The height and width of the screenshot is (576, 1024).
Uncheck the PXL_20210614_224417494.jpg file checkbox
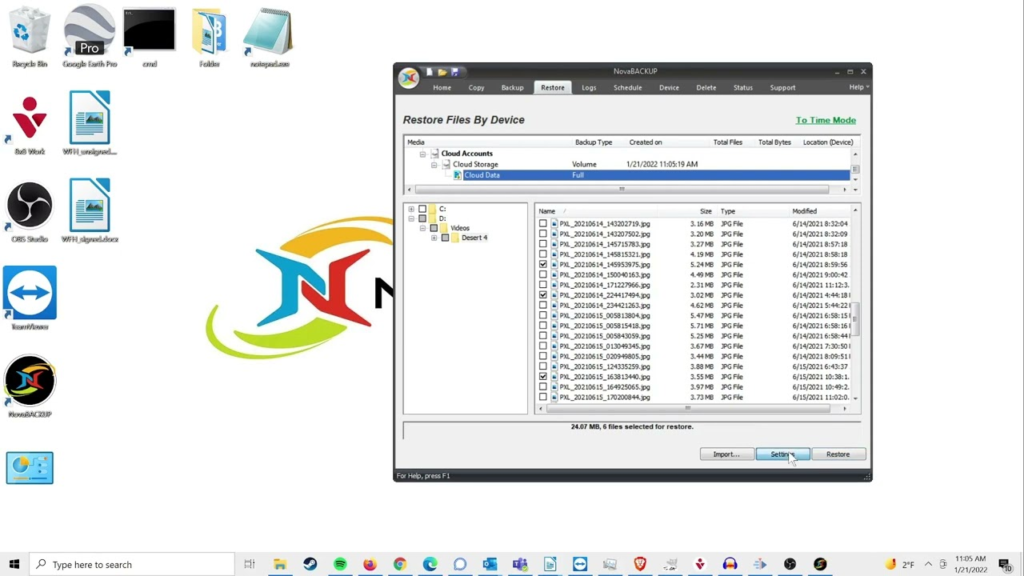click(x=543, y=296)
